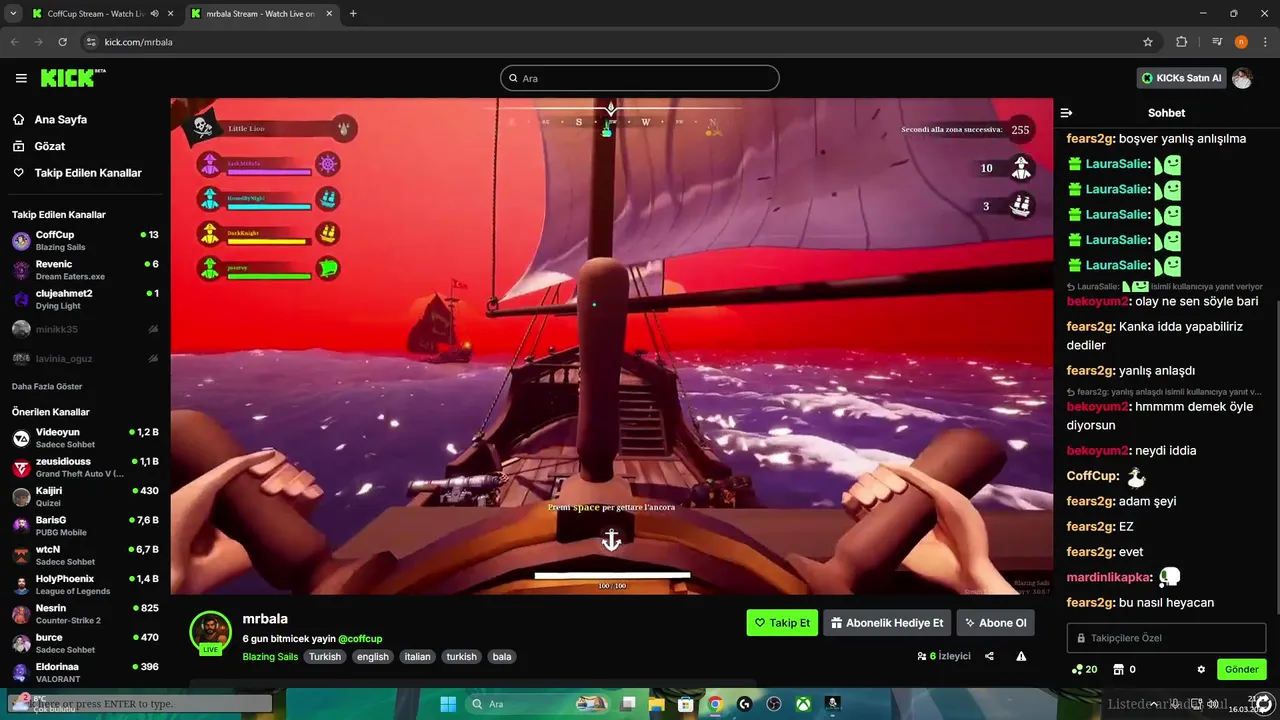The width and height of the screenshot is (1280, 720).
Task: Mute the CoffCup Stream tab audio
Action: pos(154,14)
